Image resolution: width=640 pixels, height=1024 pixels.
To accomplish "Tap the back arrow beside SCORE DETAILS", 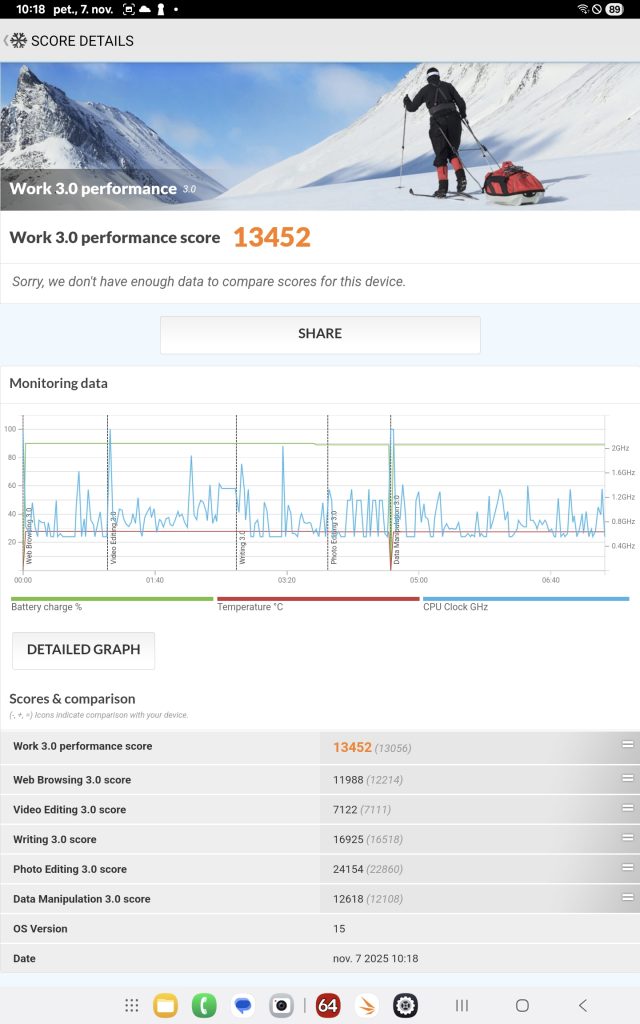I will [x=8, y=41].
